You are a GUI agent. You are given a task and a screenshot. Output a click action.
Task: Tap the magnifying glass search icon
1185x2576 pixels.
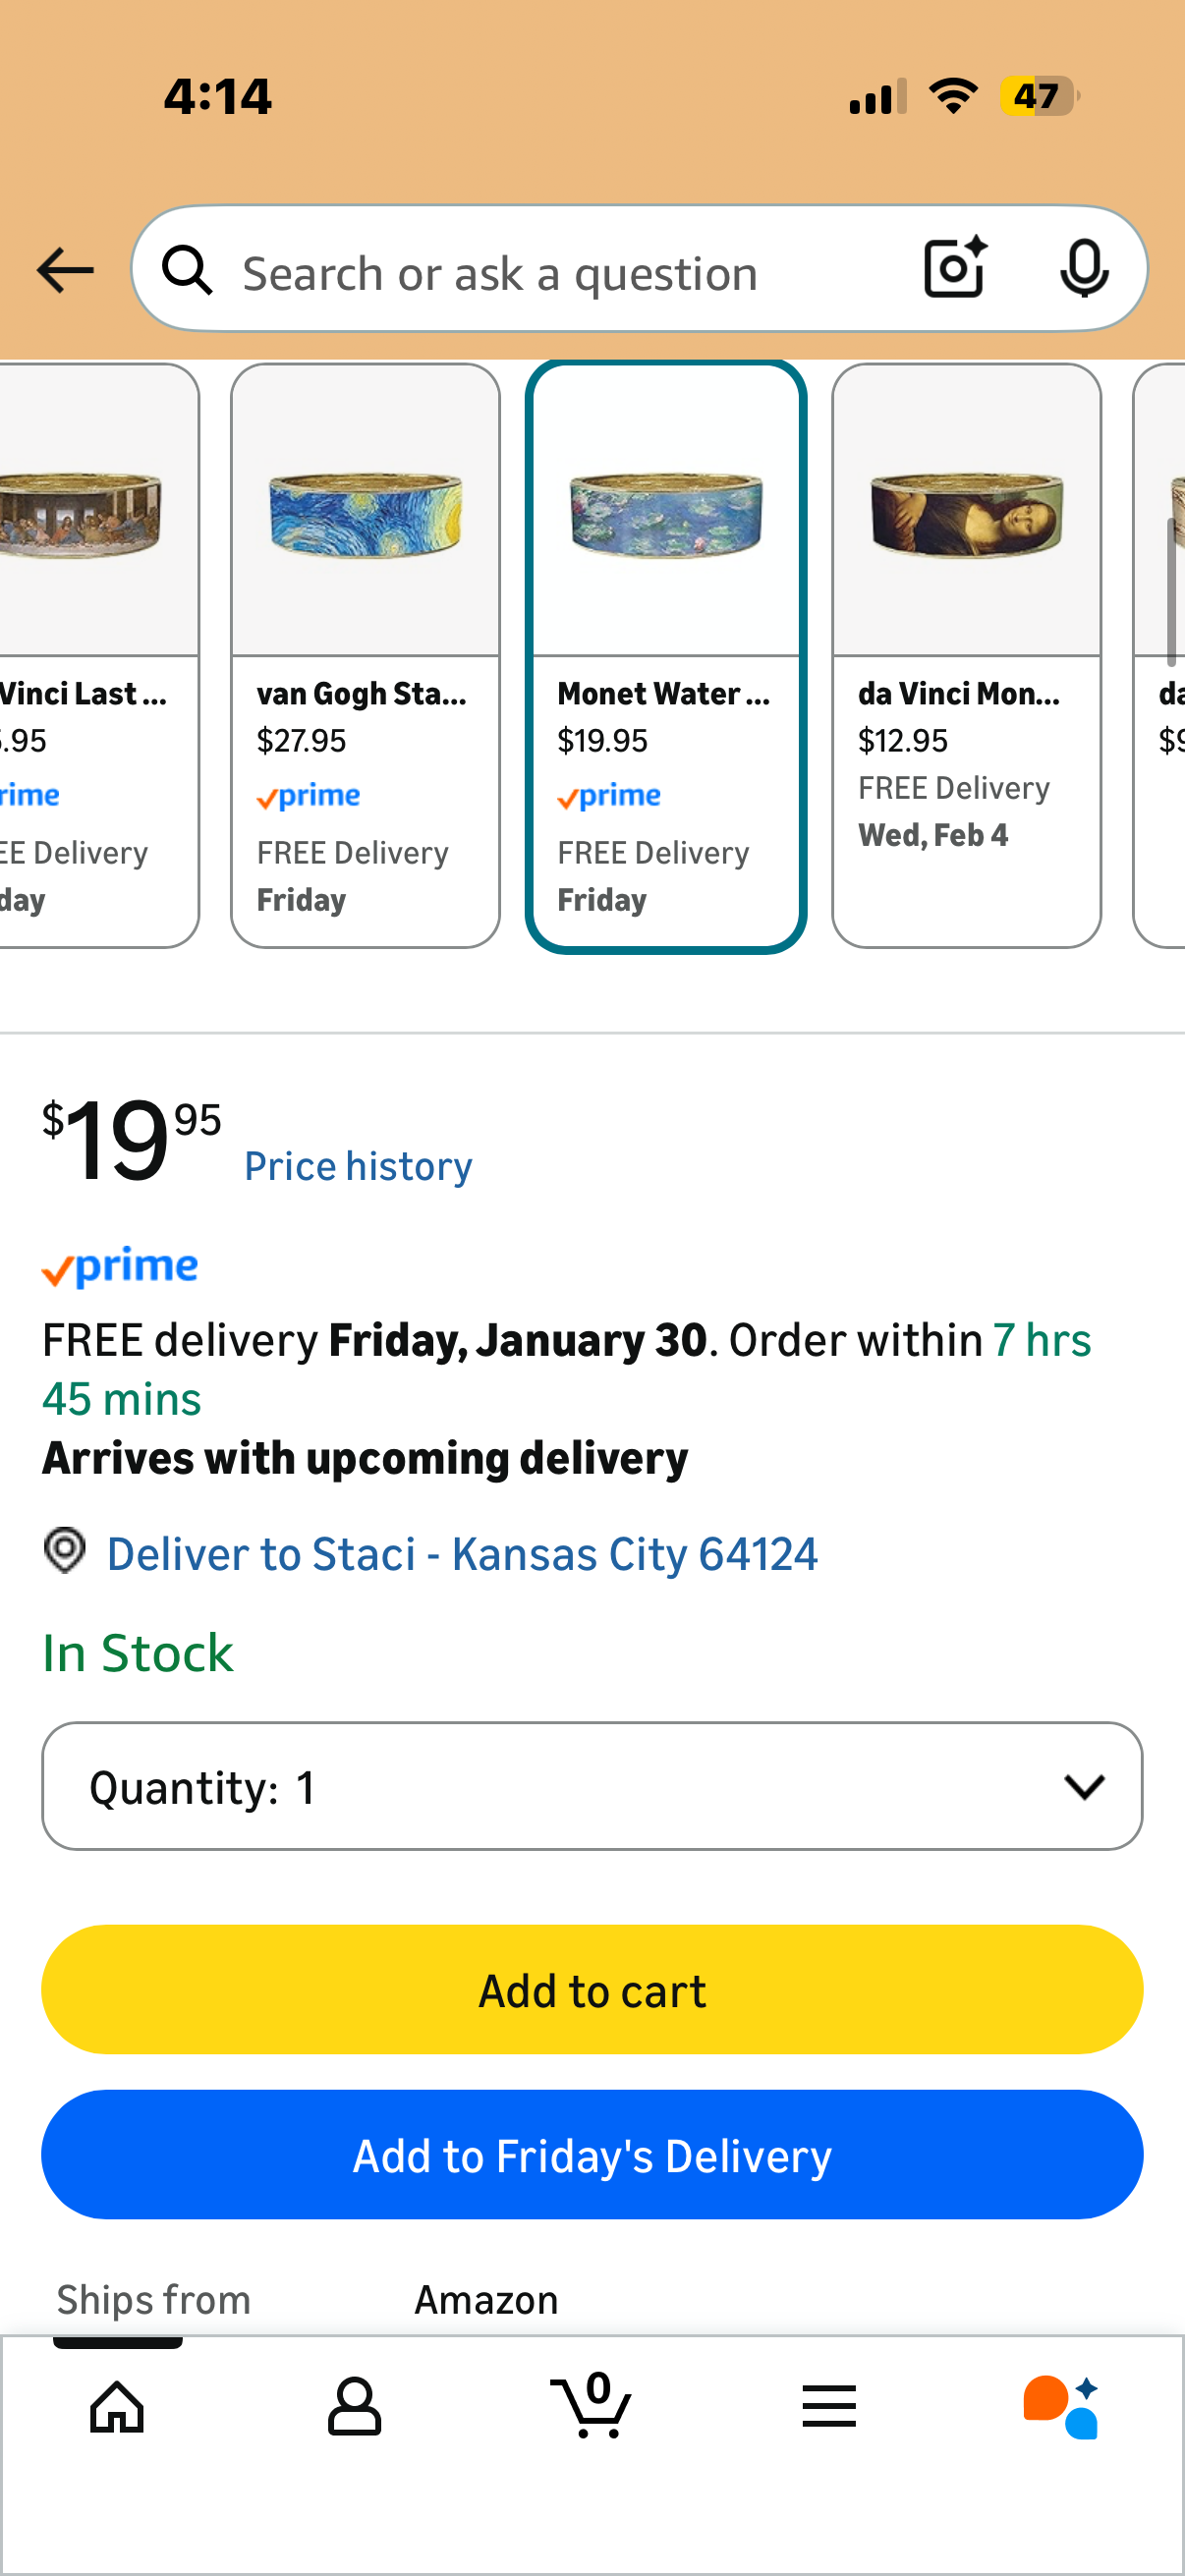click(188, 270)
